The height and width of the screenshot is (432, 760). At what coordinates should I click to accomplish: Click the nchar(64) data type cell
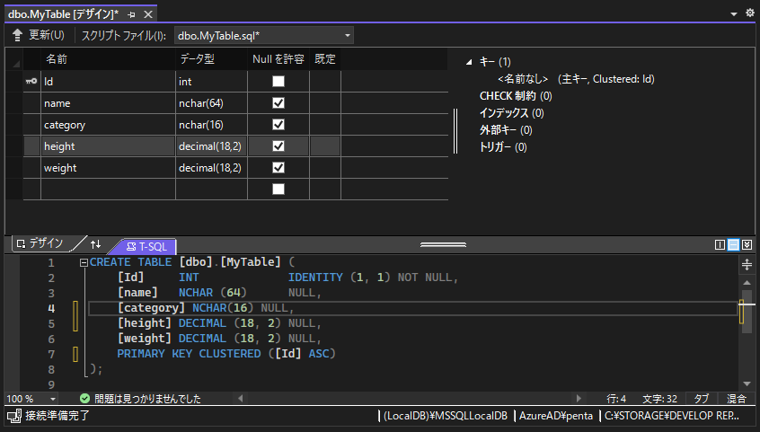pyautogui.click(x=211, y=103)
